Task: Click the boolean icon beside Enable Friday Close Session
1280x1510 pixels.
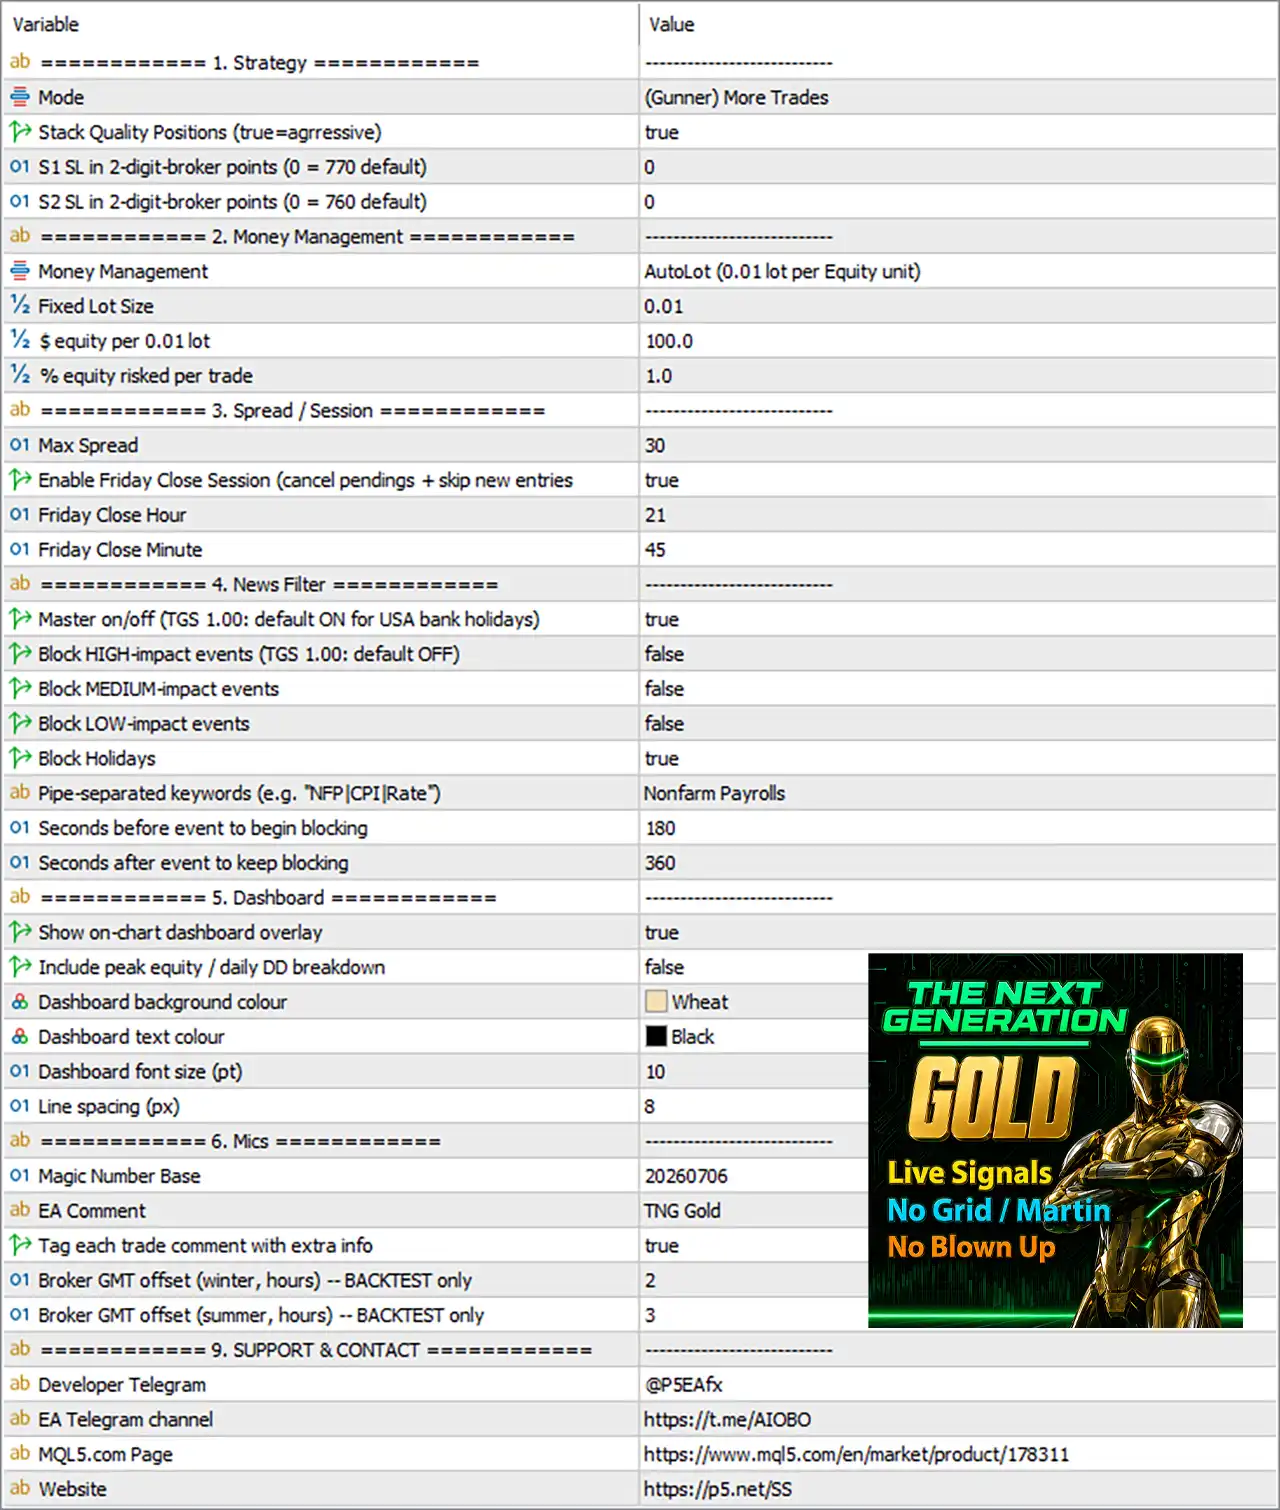Action: 20,480
